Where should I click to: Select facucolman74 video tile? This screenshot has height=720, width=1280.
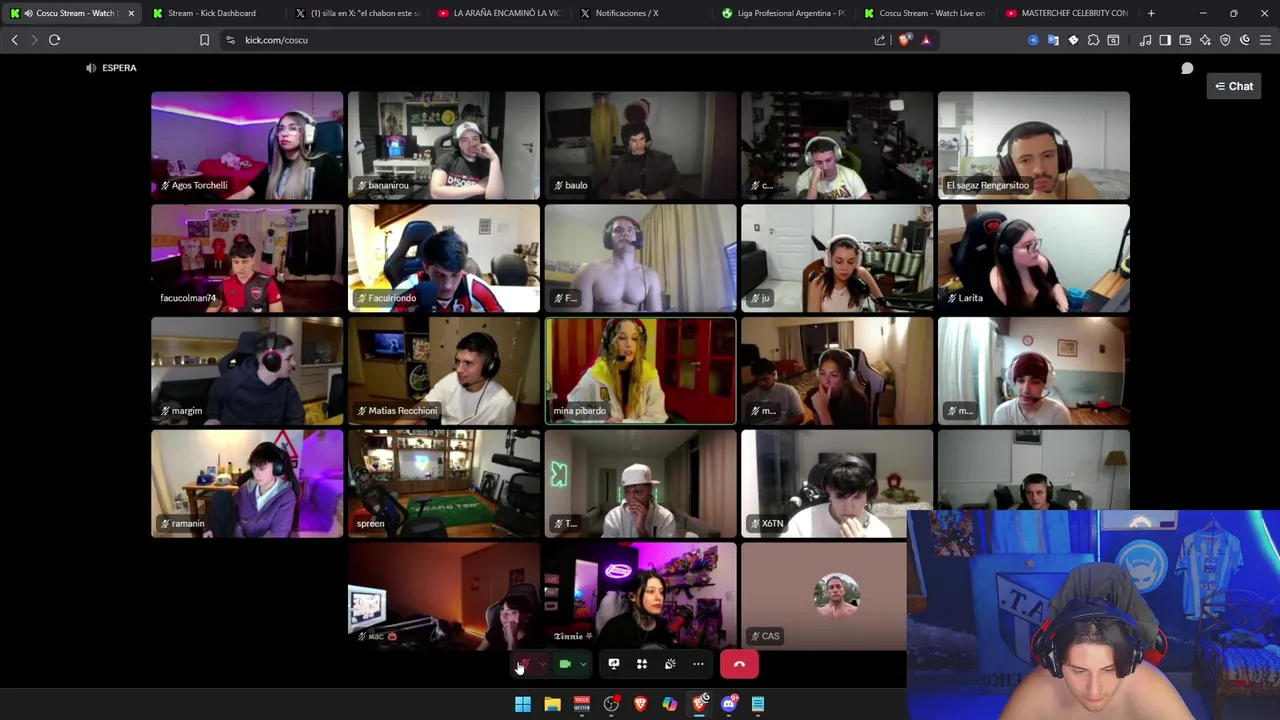click(x=247, y=258)
